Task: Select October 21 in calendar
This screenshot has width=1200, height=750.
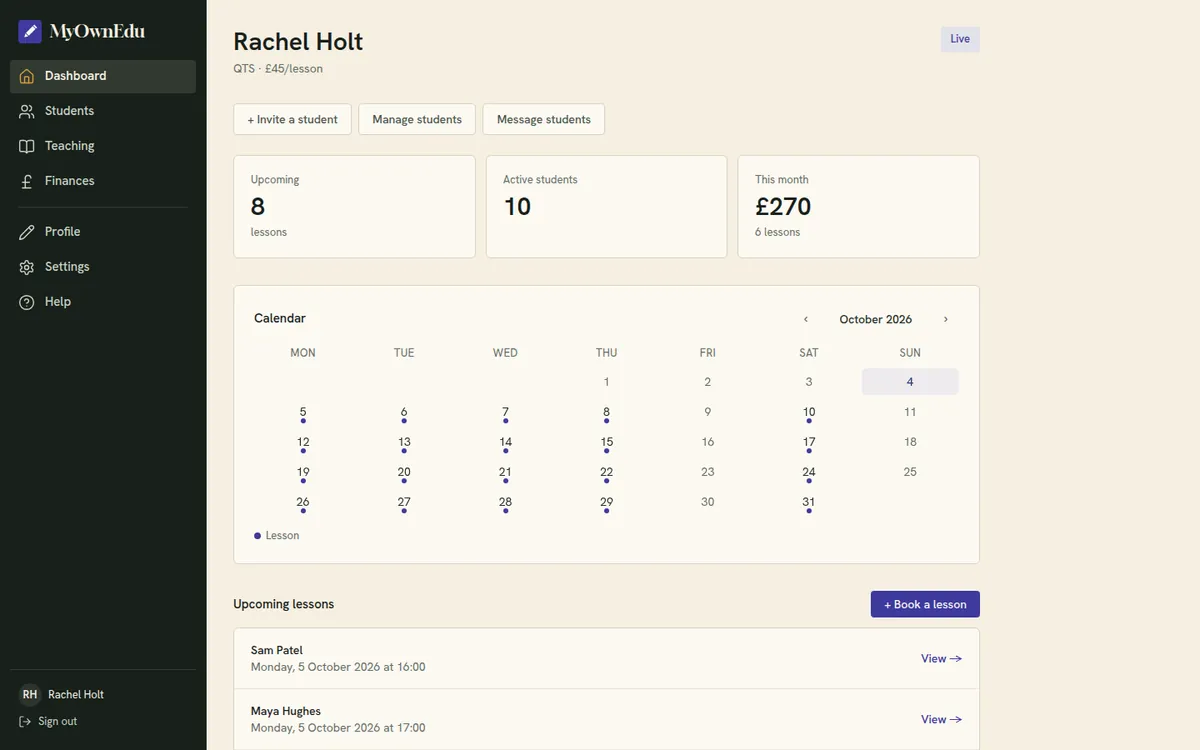Action: click(505, 472)
